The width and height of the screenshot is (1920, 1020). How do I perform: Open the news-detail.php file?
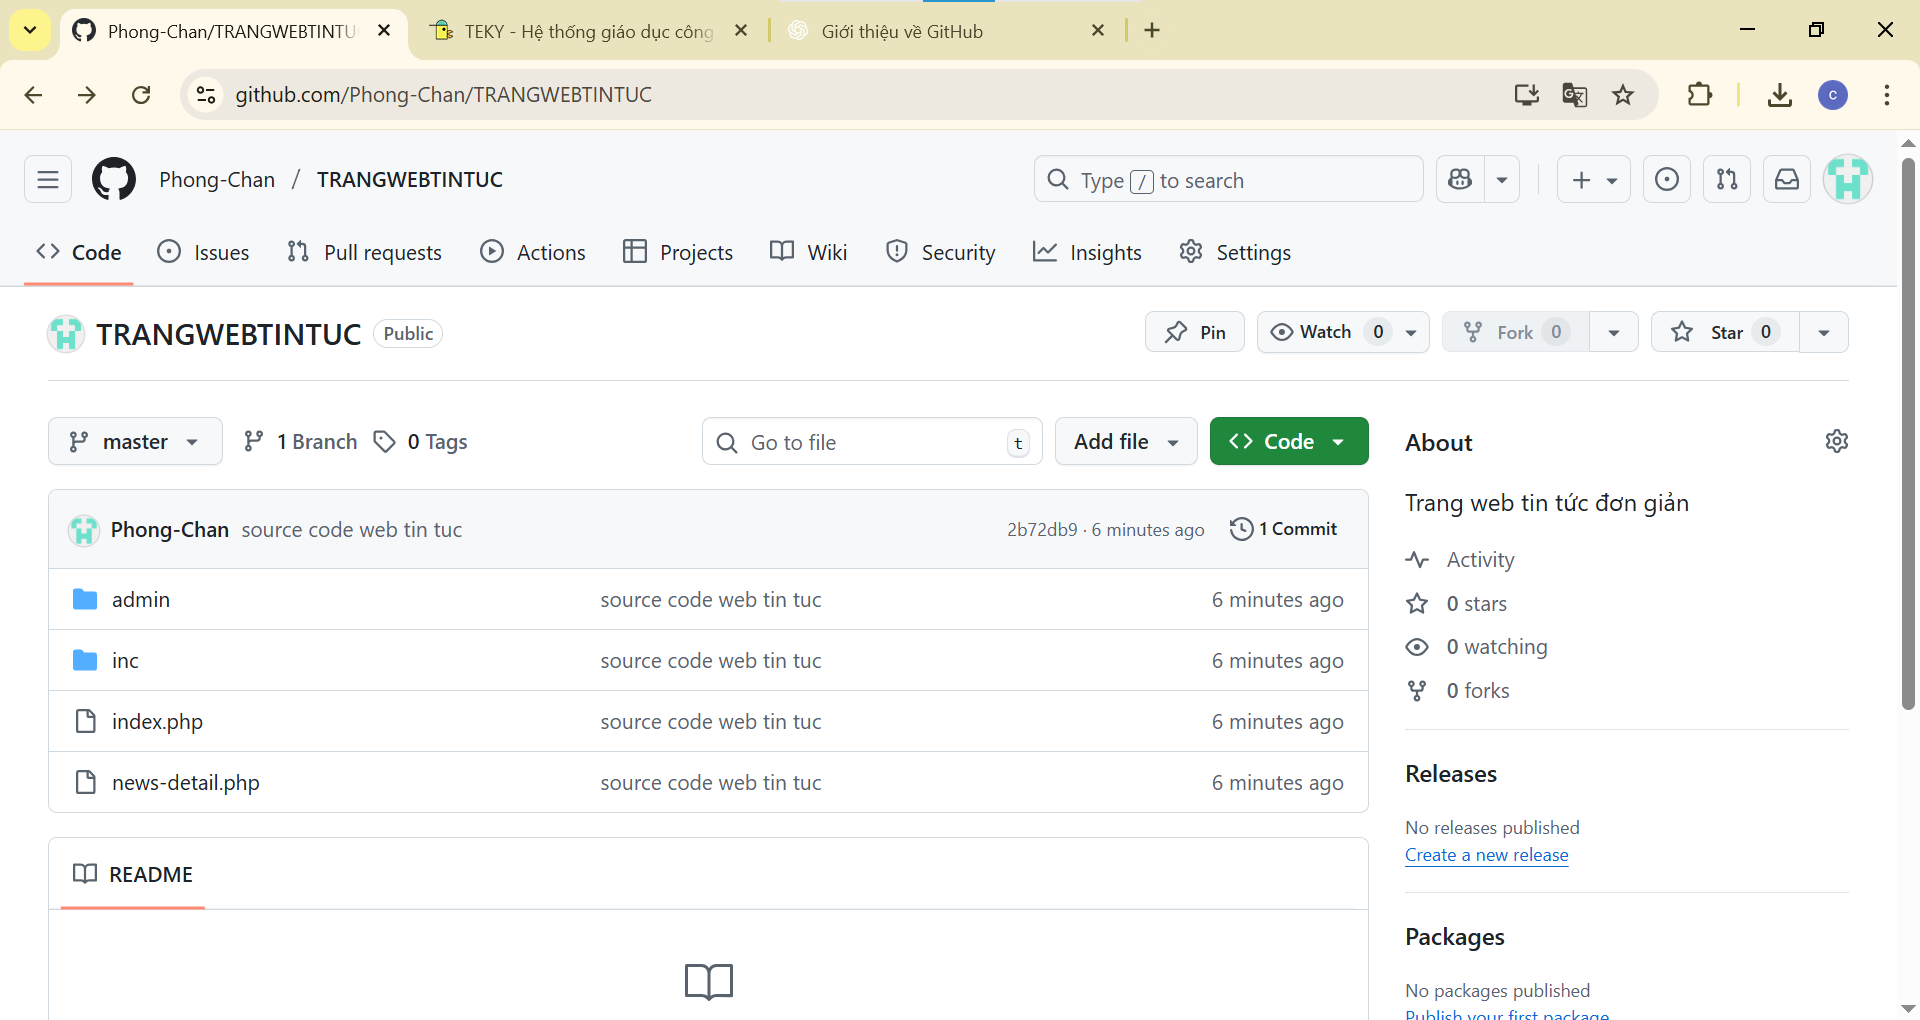coord(186,782)
